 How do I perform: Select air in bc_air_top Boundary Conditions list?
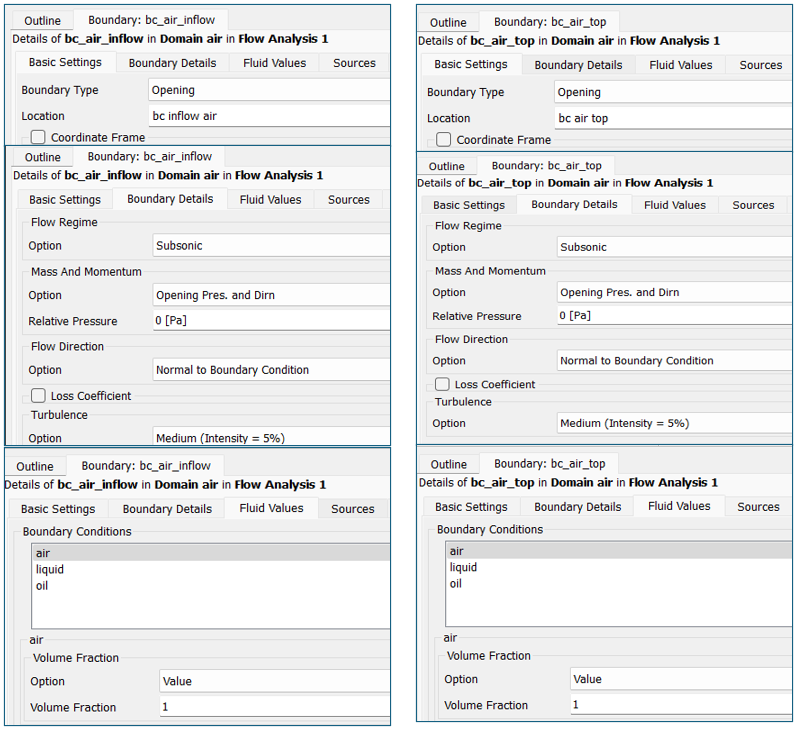tap(619, 551)
